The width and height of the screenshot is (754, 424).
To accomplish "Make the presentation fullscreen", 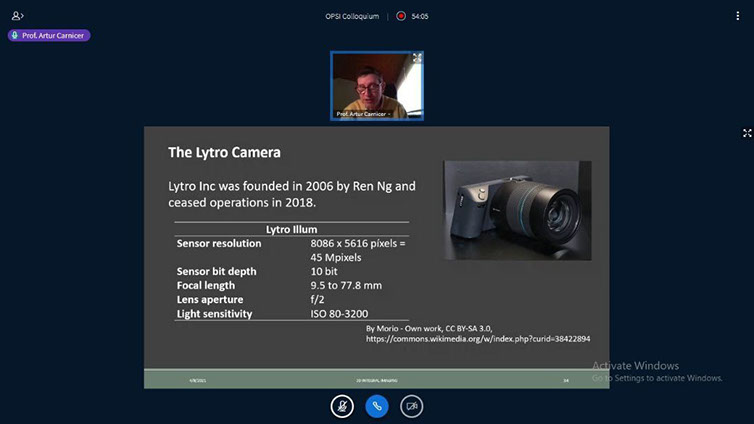I will tap(746, 133).
